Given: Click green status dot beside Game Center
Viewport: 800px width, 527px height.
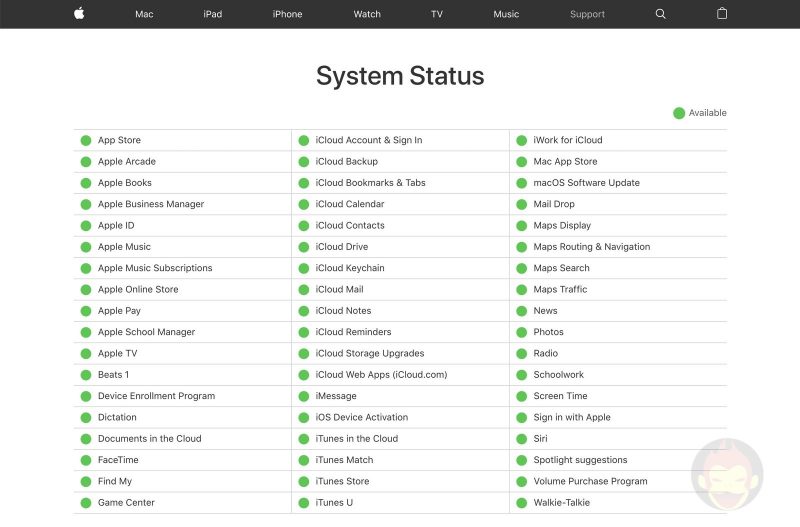Looking at the screenshot, I should click(86, 503).
